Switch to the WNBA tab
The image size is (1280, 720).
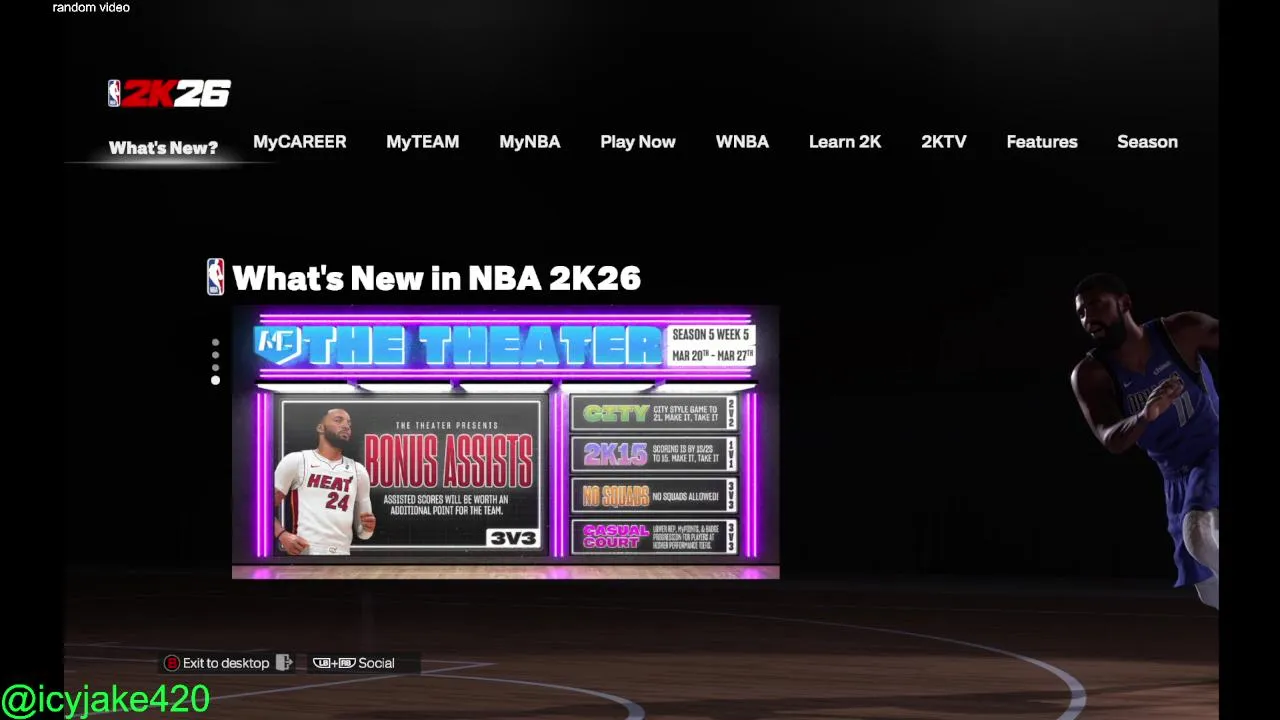tap(742, 142)
